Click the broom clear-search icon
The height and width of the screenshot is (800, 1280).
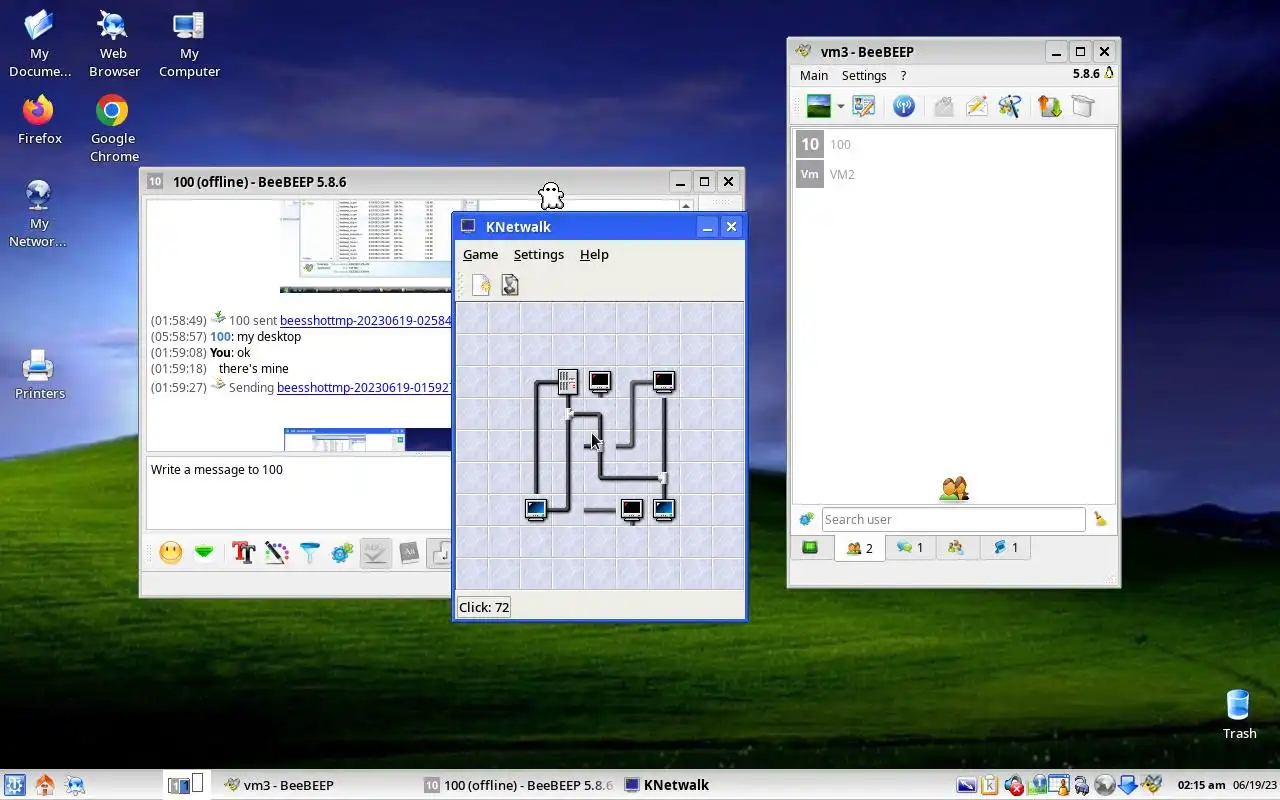[1100, 519]
